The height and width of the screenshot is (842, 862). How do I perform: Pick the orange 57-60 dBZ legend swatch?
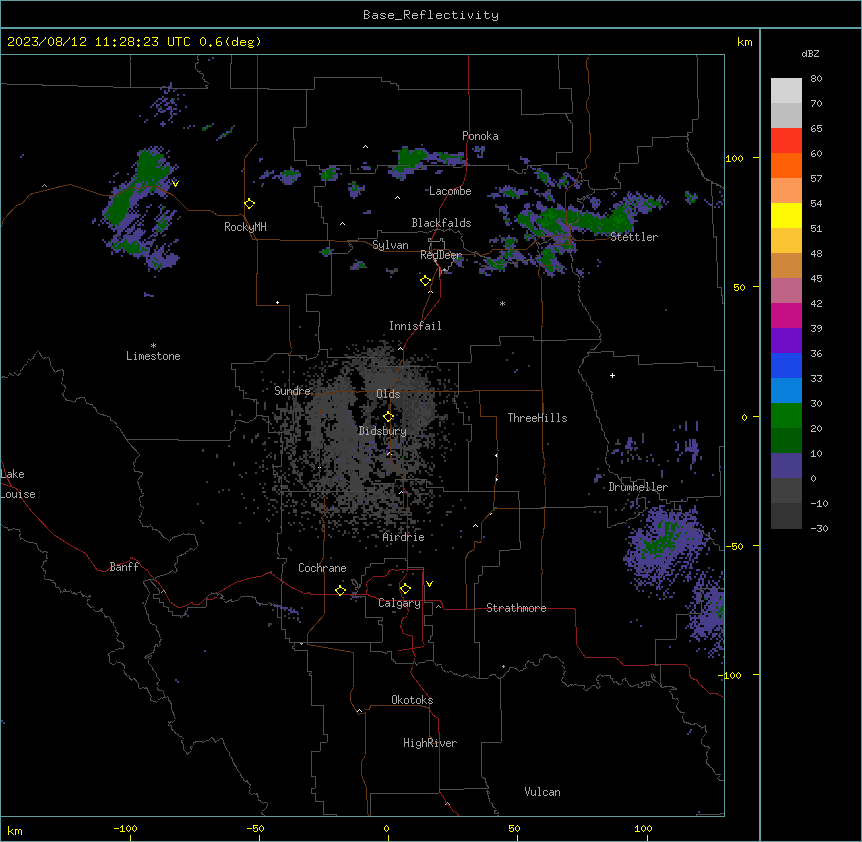(786, 165)
